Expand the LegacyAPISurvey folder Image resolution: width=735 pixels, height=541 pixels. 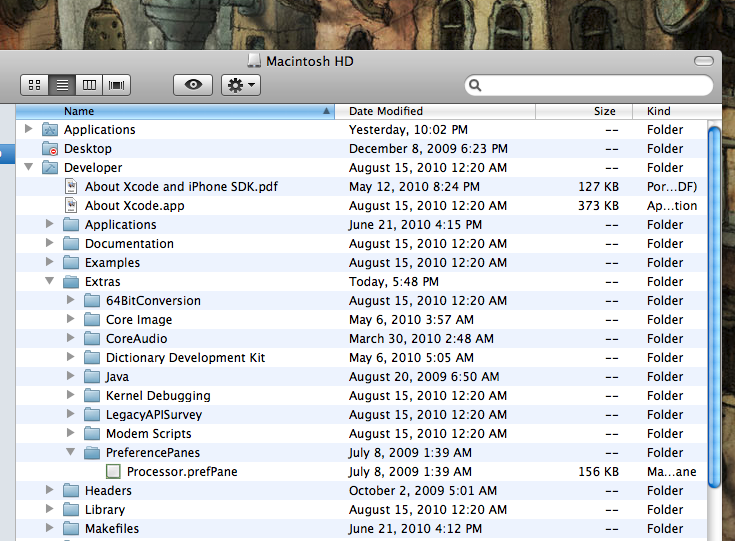pos(70,413)
